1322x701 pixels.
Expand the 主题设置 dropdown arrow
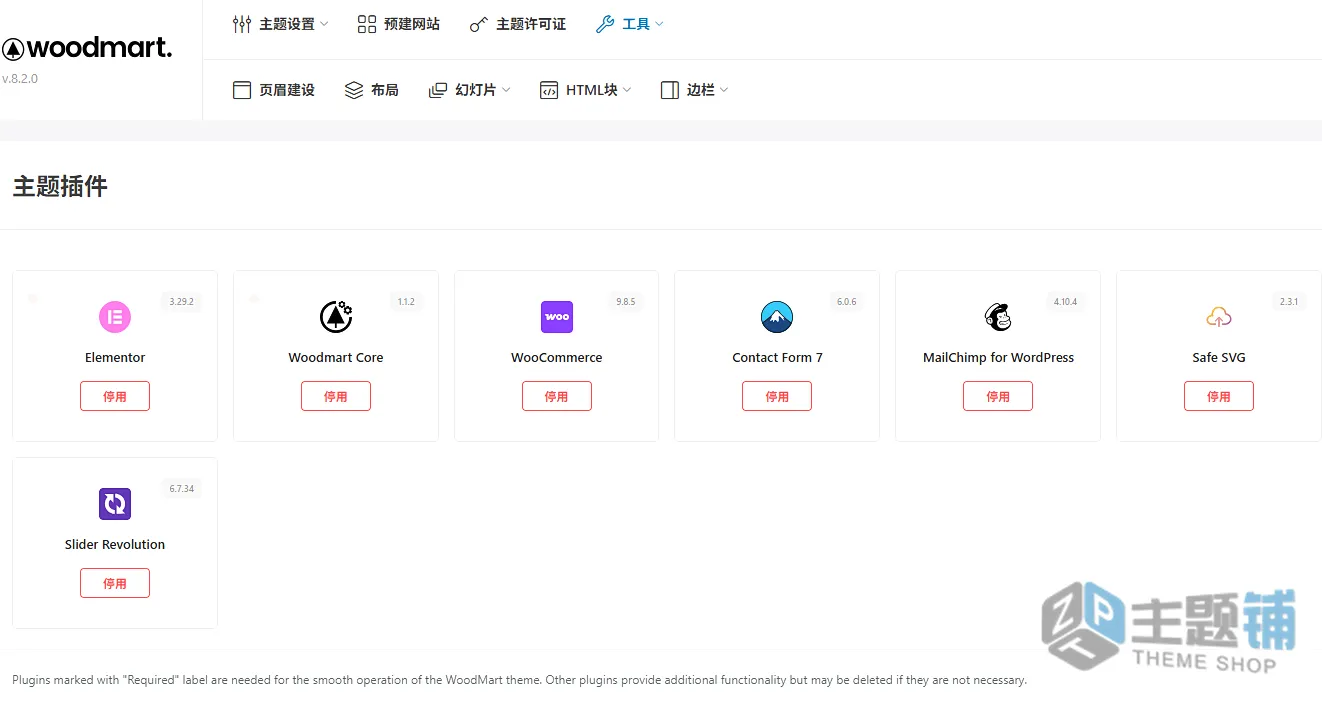click(324, 24)
